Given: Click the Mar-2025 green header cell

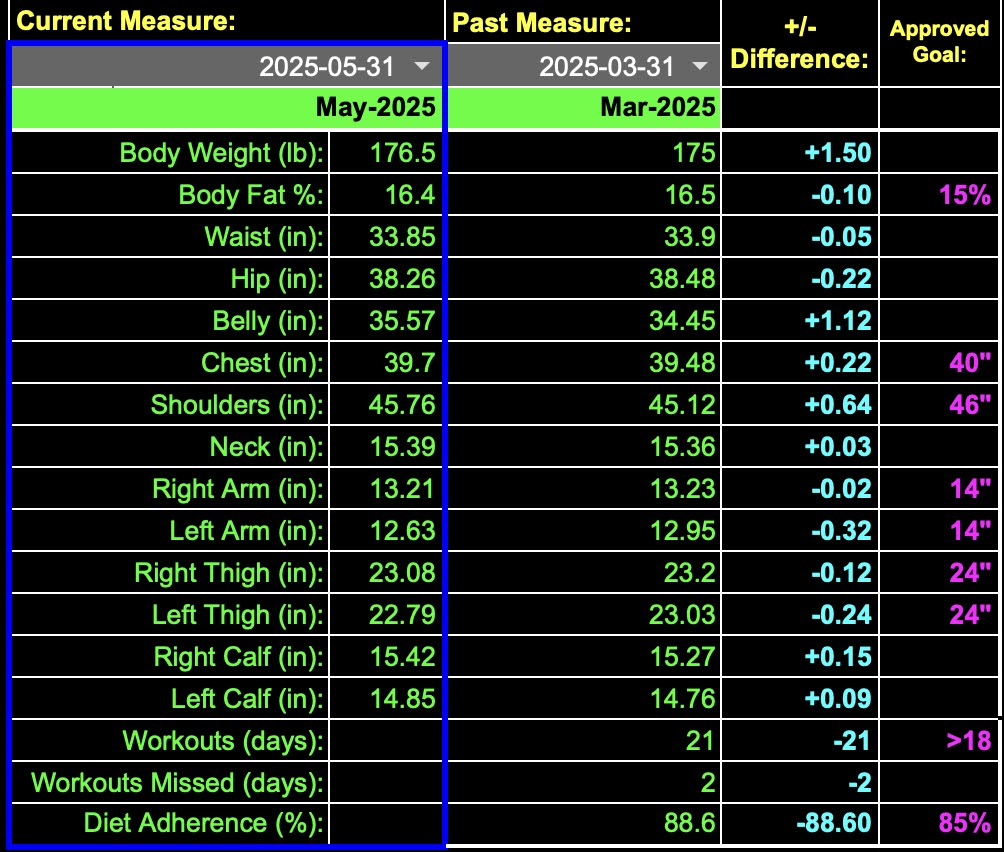Looking at the screenshot, I should (x=658, y=108).
